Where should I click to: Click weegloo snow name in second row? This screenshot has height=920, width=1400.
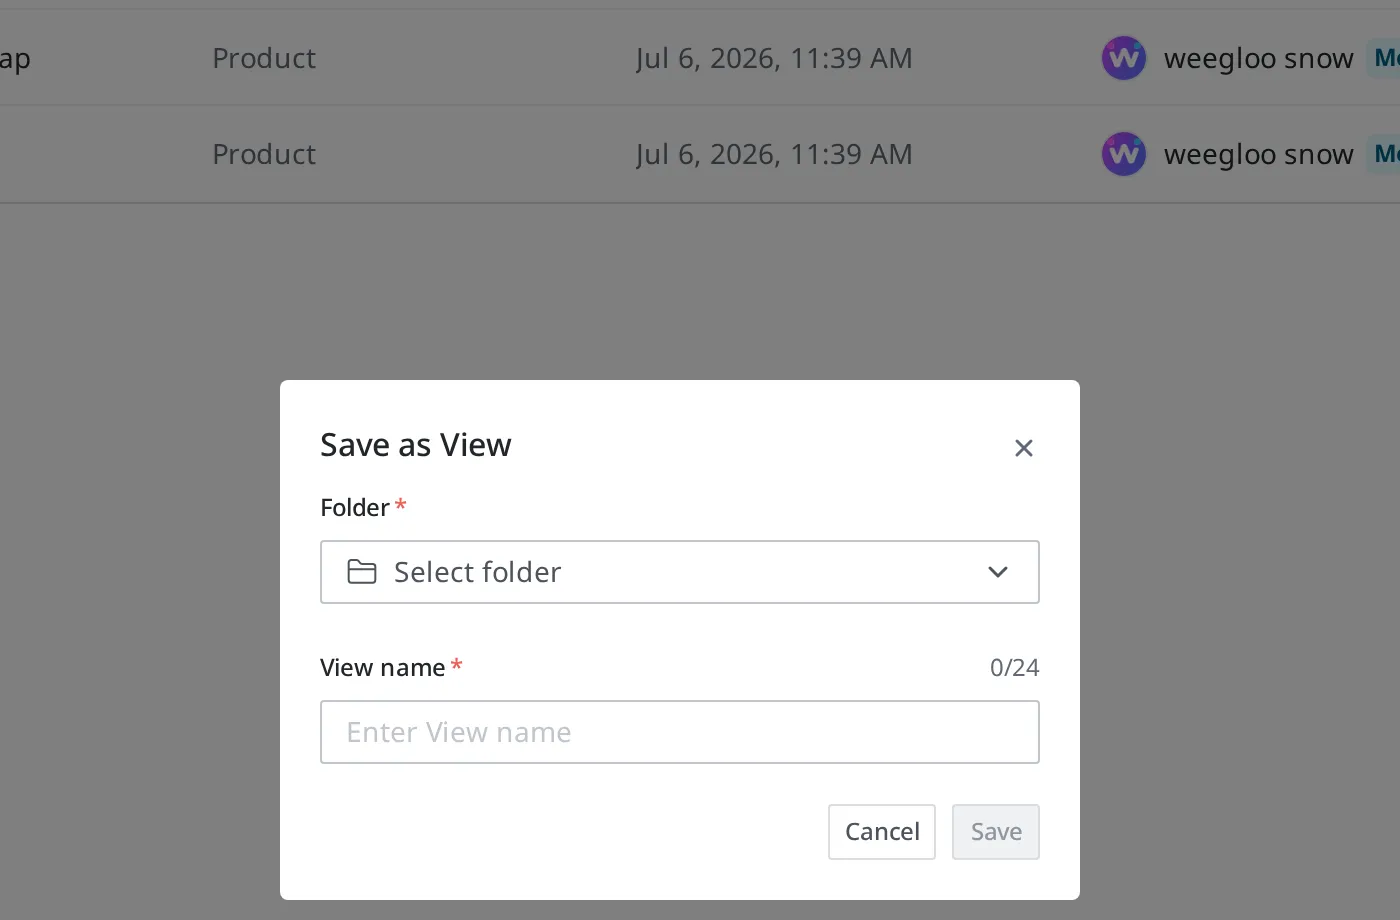click(1258, 154)
